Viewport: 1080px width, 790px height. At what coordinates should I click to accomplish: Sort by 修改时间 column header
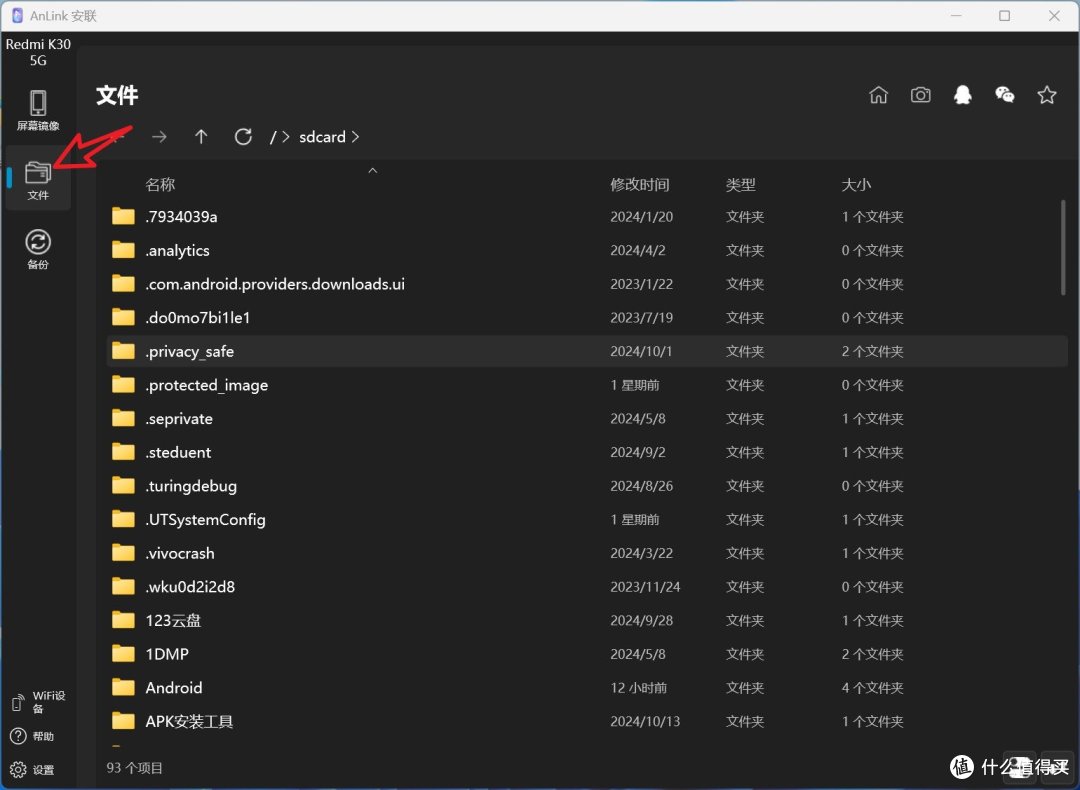[x=639, y=185]
